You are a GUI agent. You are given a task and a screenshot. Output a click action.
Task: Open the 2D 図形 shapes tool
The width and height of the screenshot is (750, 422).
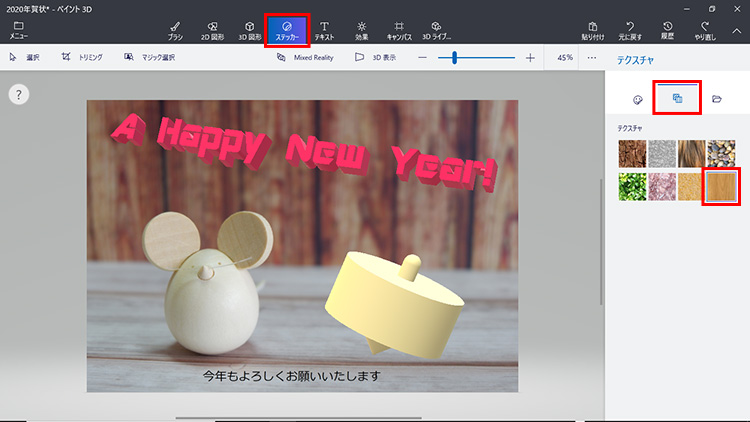pos(212,28)
